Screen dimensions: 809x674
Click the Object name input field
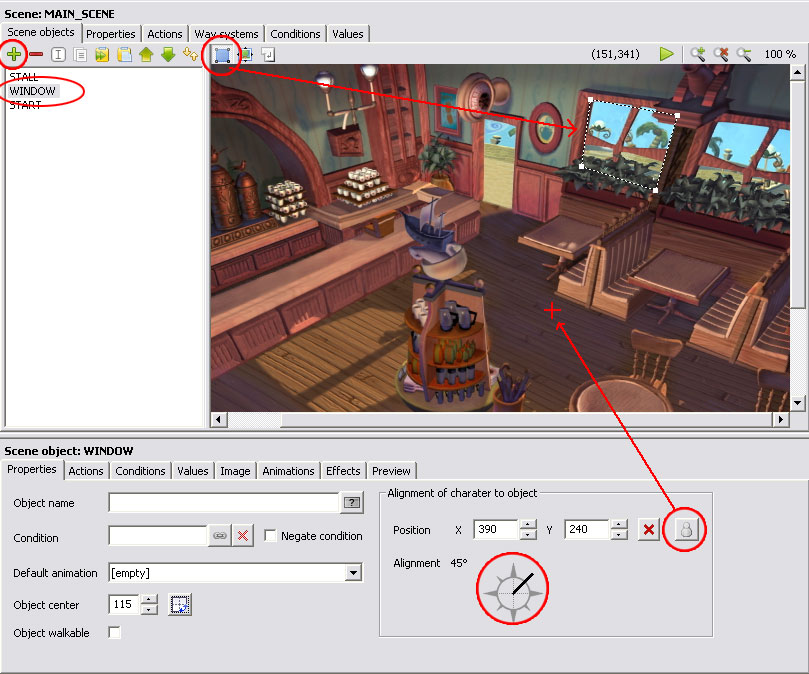click(x=223, y=502)
